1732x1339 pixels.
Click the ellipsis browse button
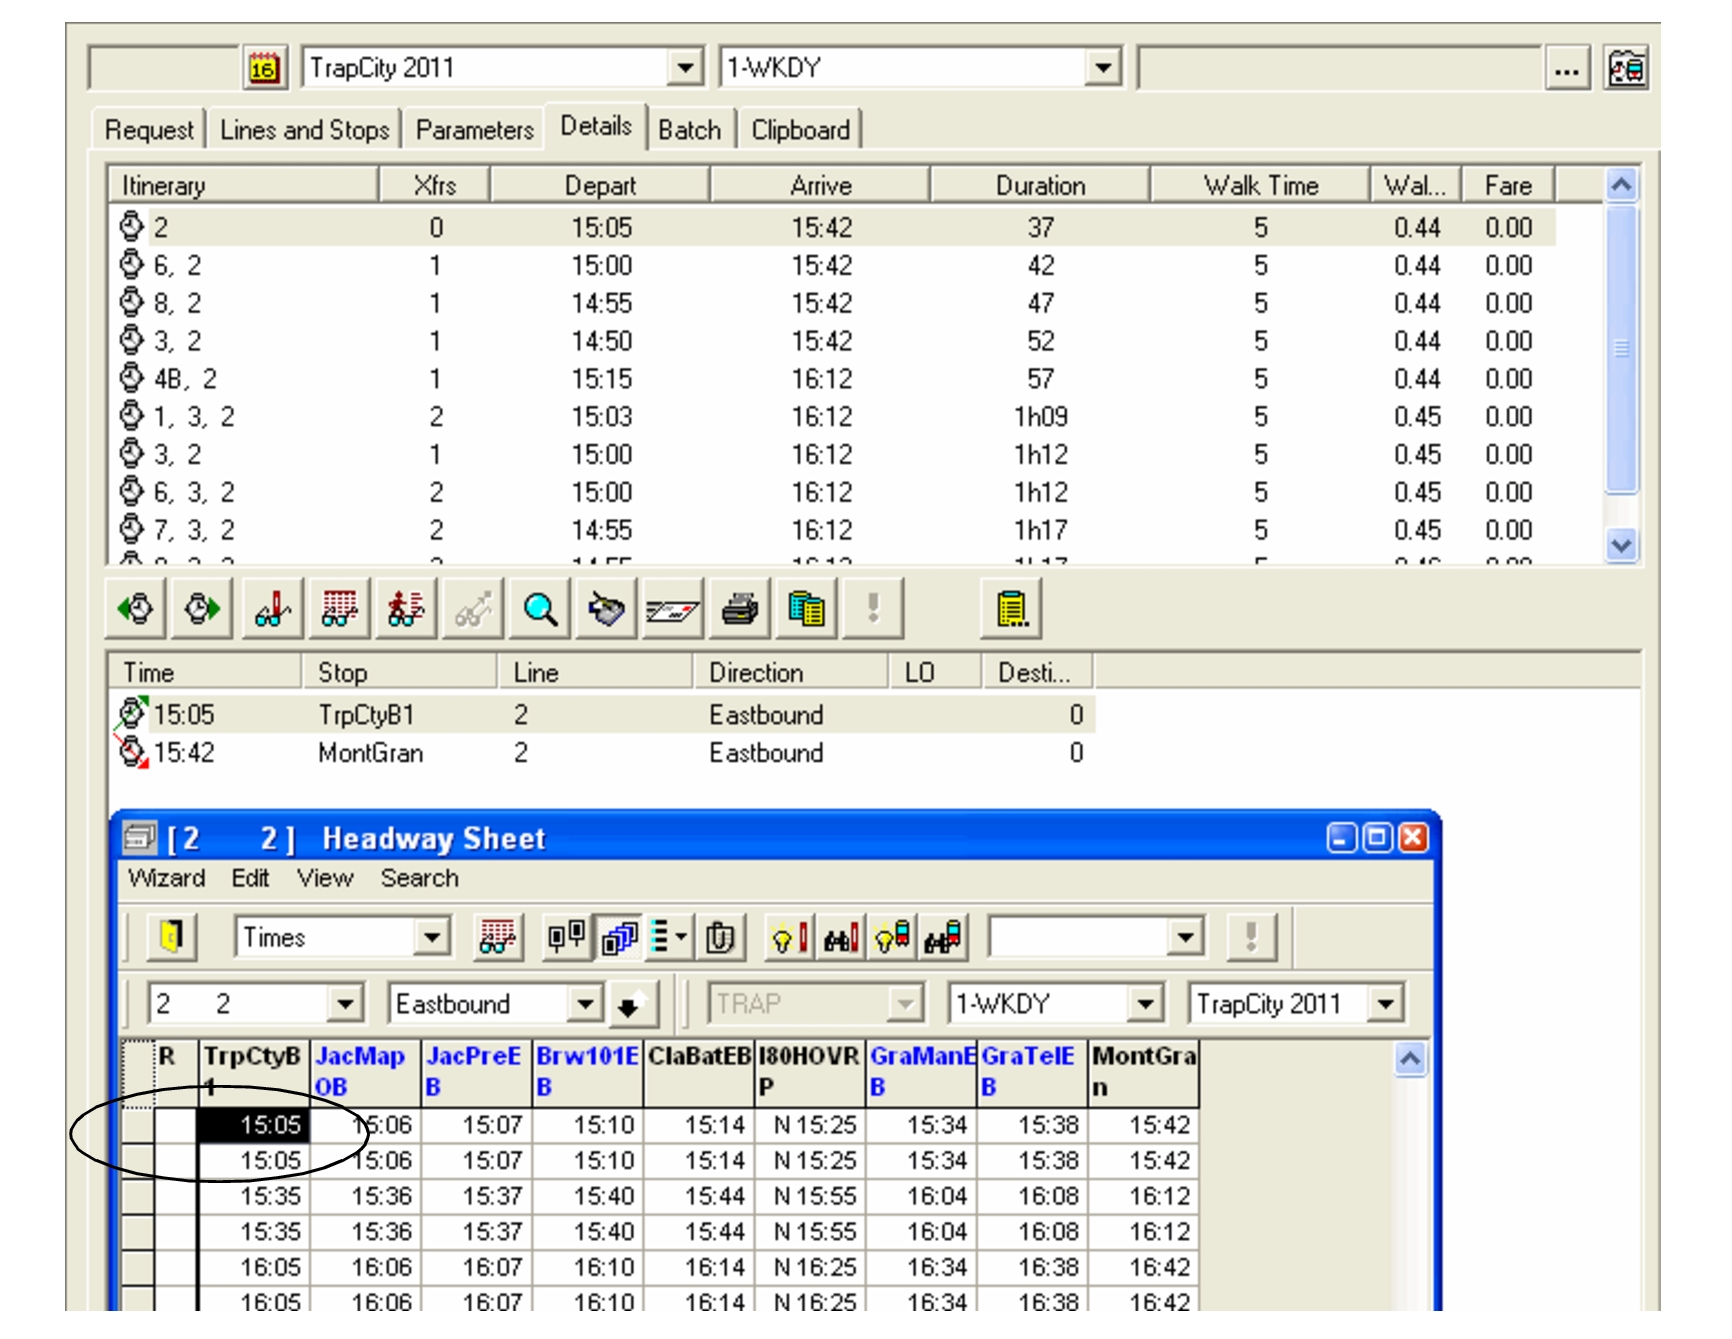coord(1566,69)
